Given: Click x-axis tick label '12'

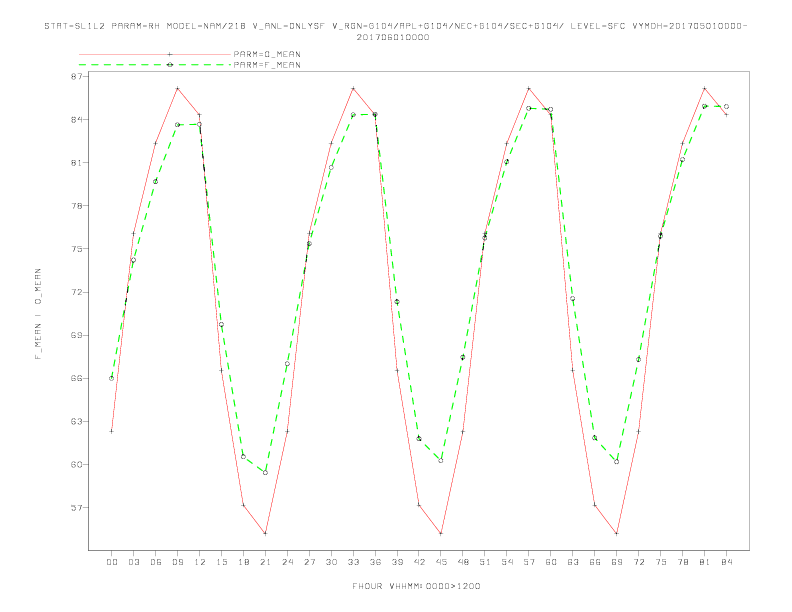Looking at the screenshot, I should tap(200, 562).
